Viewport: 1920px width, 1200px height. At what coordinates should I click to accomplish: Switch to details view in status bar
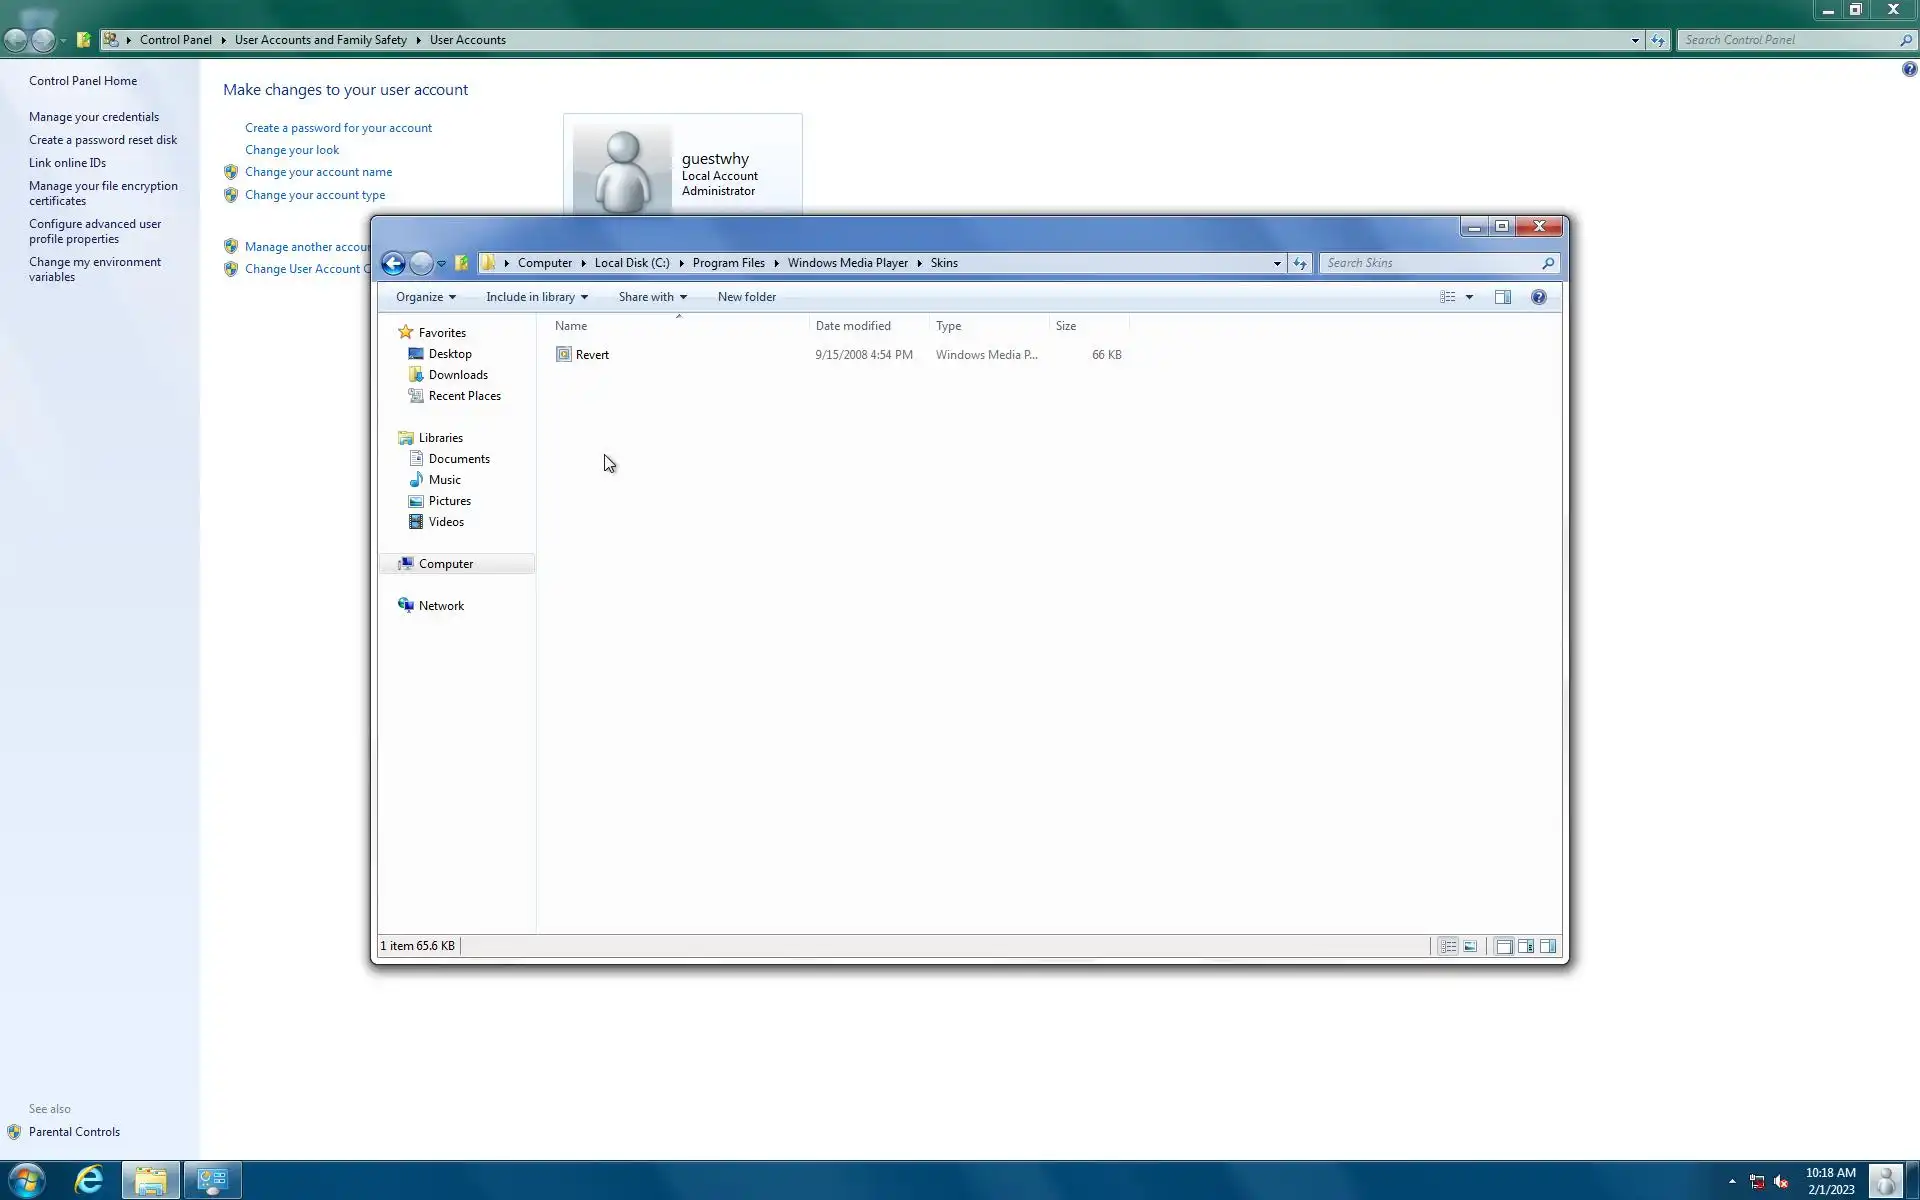click(1448, 946)
